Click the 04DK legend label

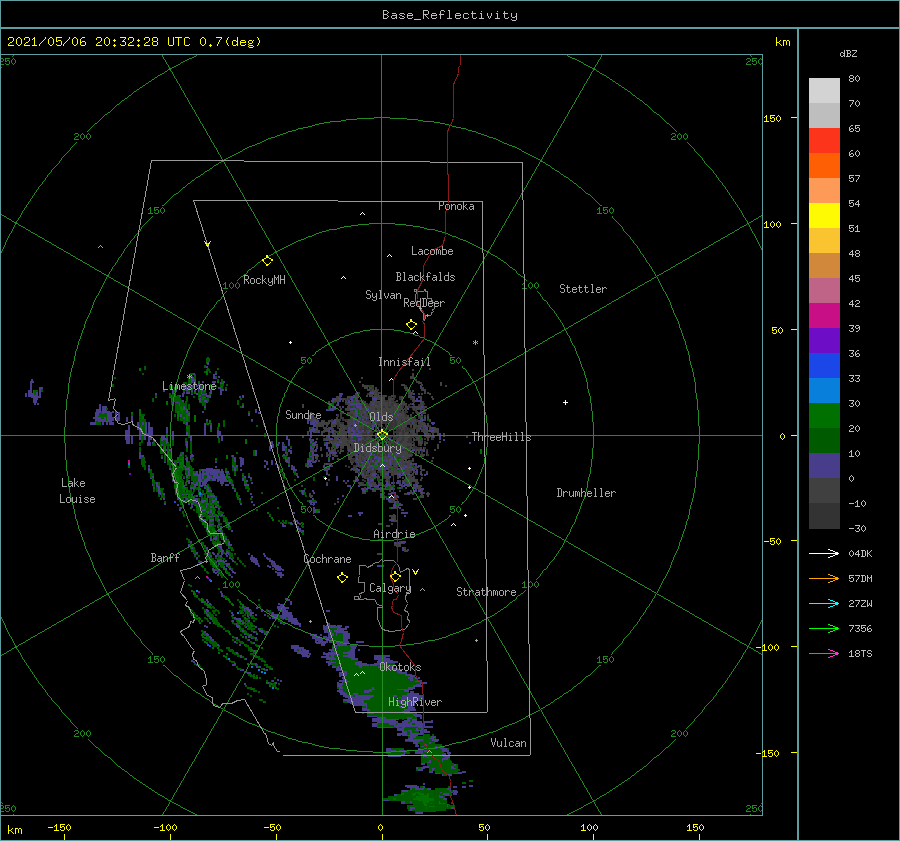(860, 554)
